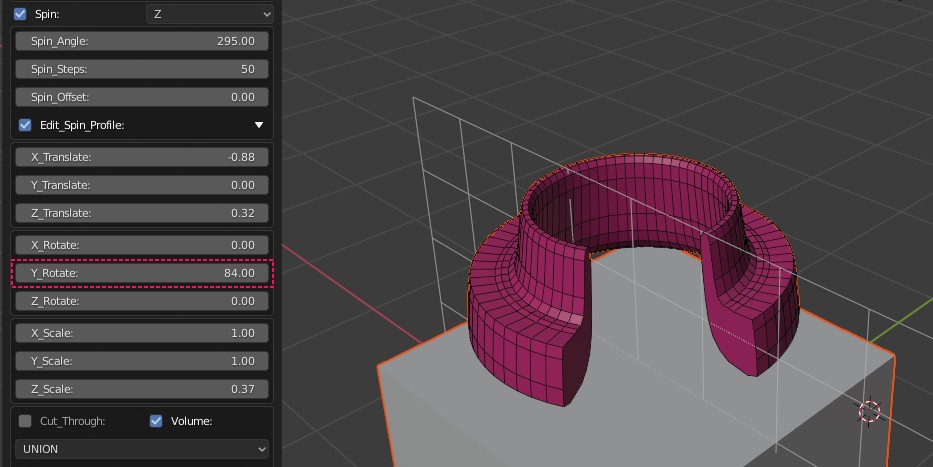This screenshot has height=467, width=933.
Task: Enable the Cut_Through checkbox
Action: pyautogui.click(x=26, y=421)
